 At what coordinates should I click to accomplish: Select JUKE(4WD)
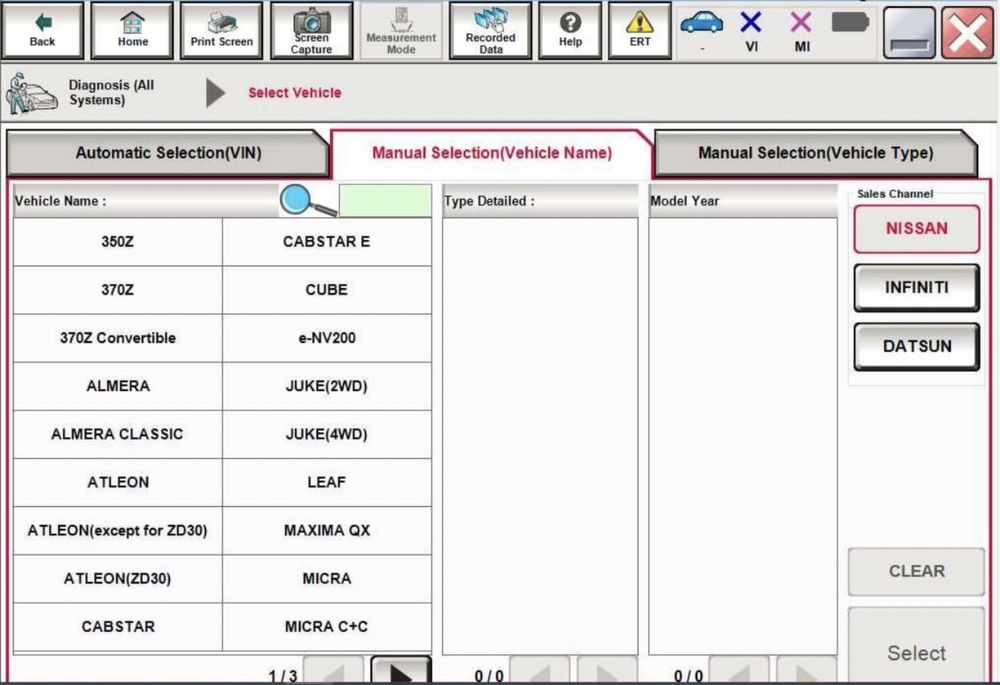pos(327,434)
